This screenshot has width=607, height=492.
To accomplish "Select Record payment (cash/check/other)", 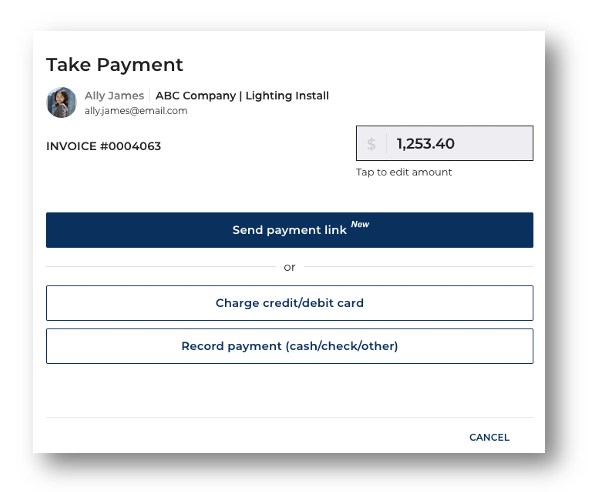I will click(x=290, y=346).
